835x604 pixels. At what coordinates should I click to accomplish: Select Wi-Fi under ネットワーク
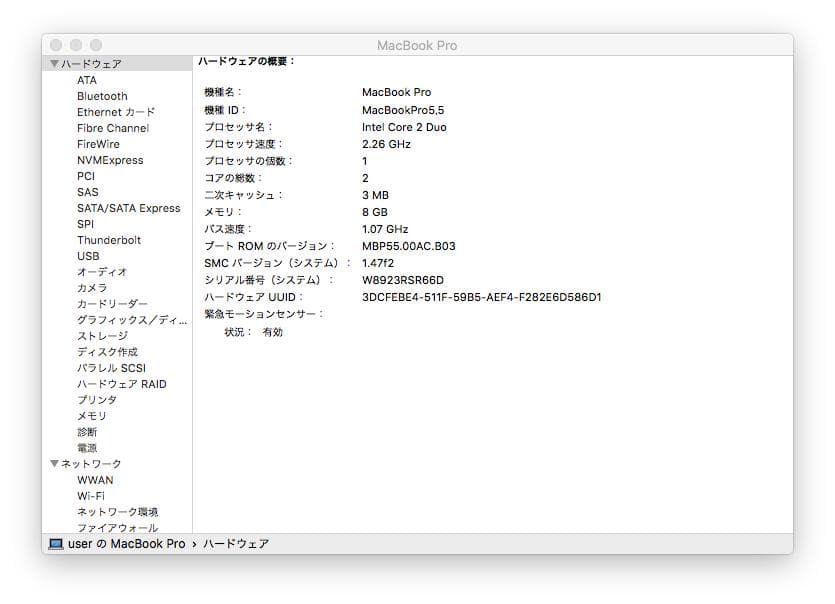[x=91, y=495]
